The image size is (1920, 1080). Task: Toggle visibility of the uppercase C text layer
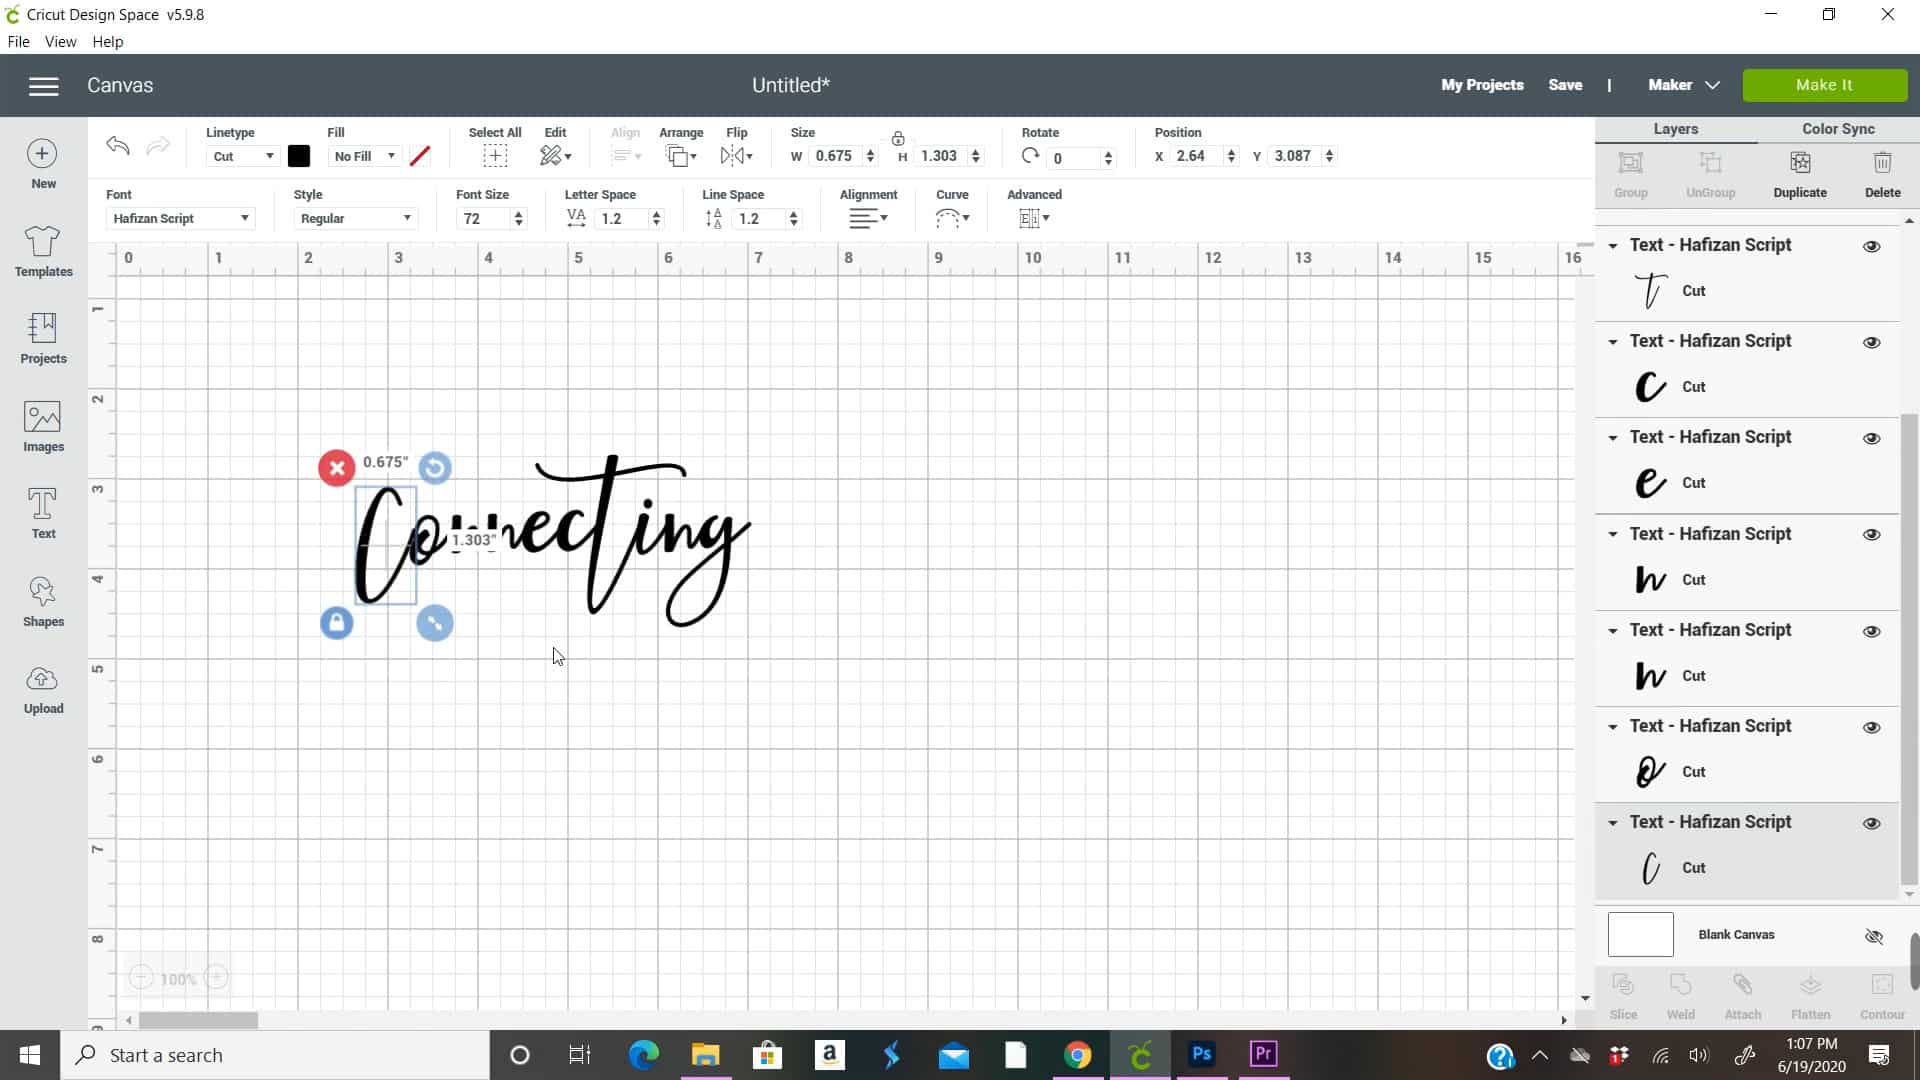click(1871, 342)
